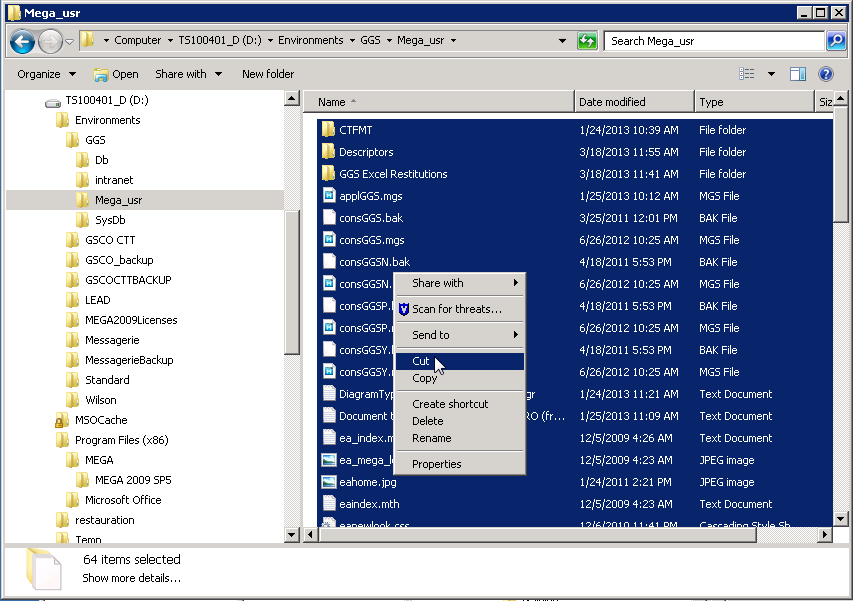853x601 pixels.
Task: Type in the Search Mega_usr field
Action: coord(712,41)
